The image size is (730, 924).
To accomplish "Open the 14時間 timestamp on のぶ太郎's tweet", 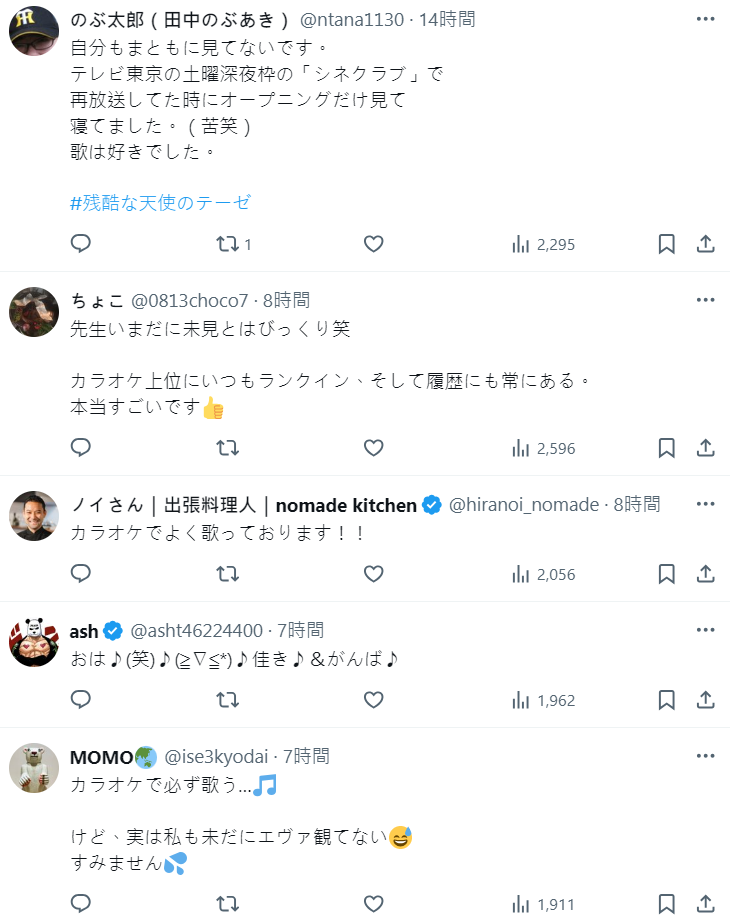I will click(447, 19).
